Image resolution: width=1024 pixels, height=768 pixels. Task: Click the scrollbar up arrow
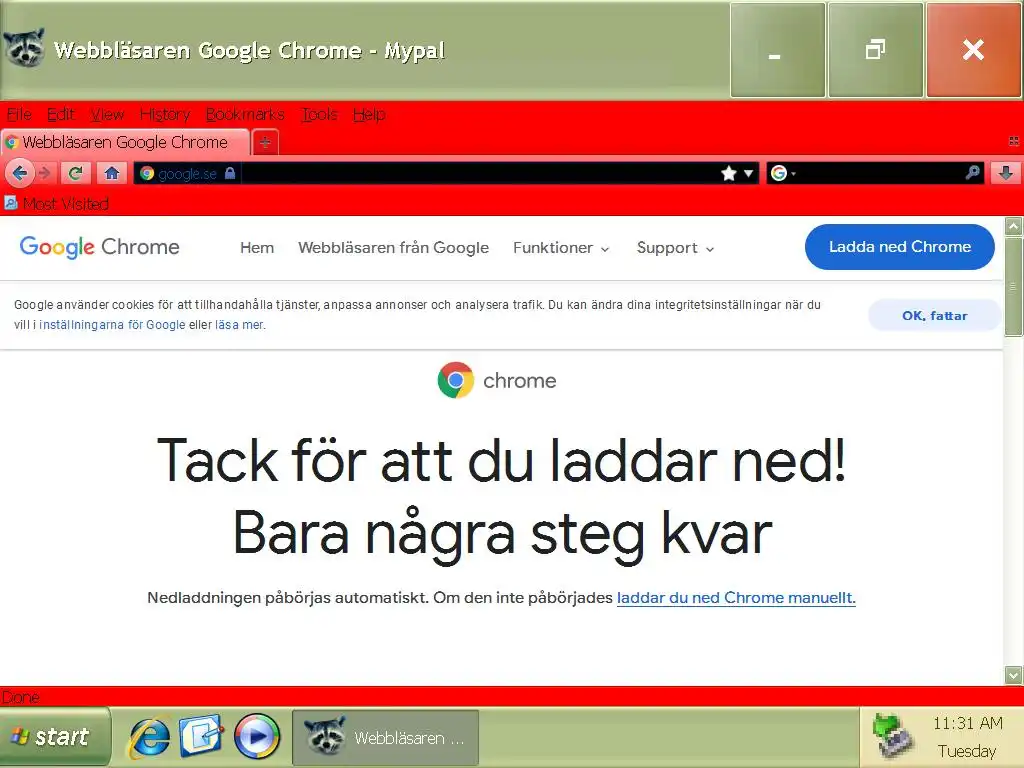click(x=1014, y=227)
